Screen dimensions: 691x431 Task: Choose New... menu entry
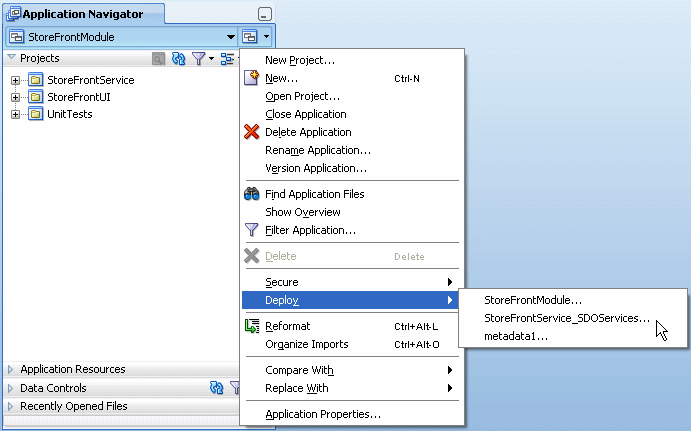(353, 78)
